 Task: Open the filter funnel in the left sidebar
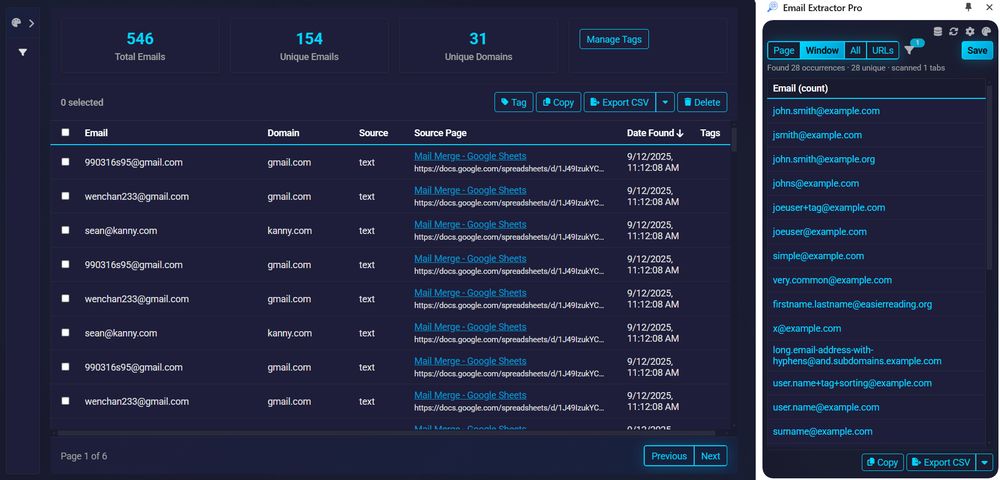pos(23,52)
